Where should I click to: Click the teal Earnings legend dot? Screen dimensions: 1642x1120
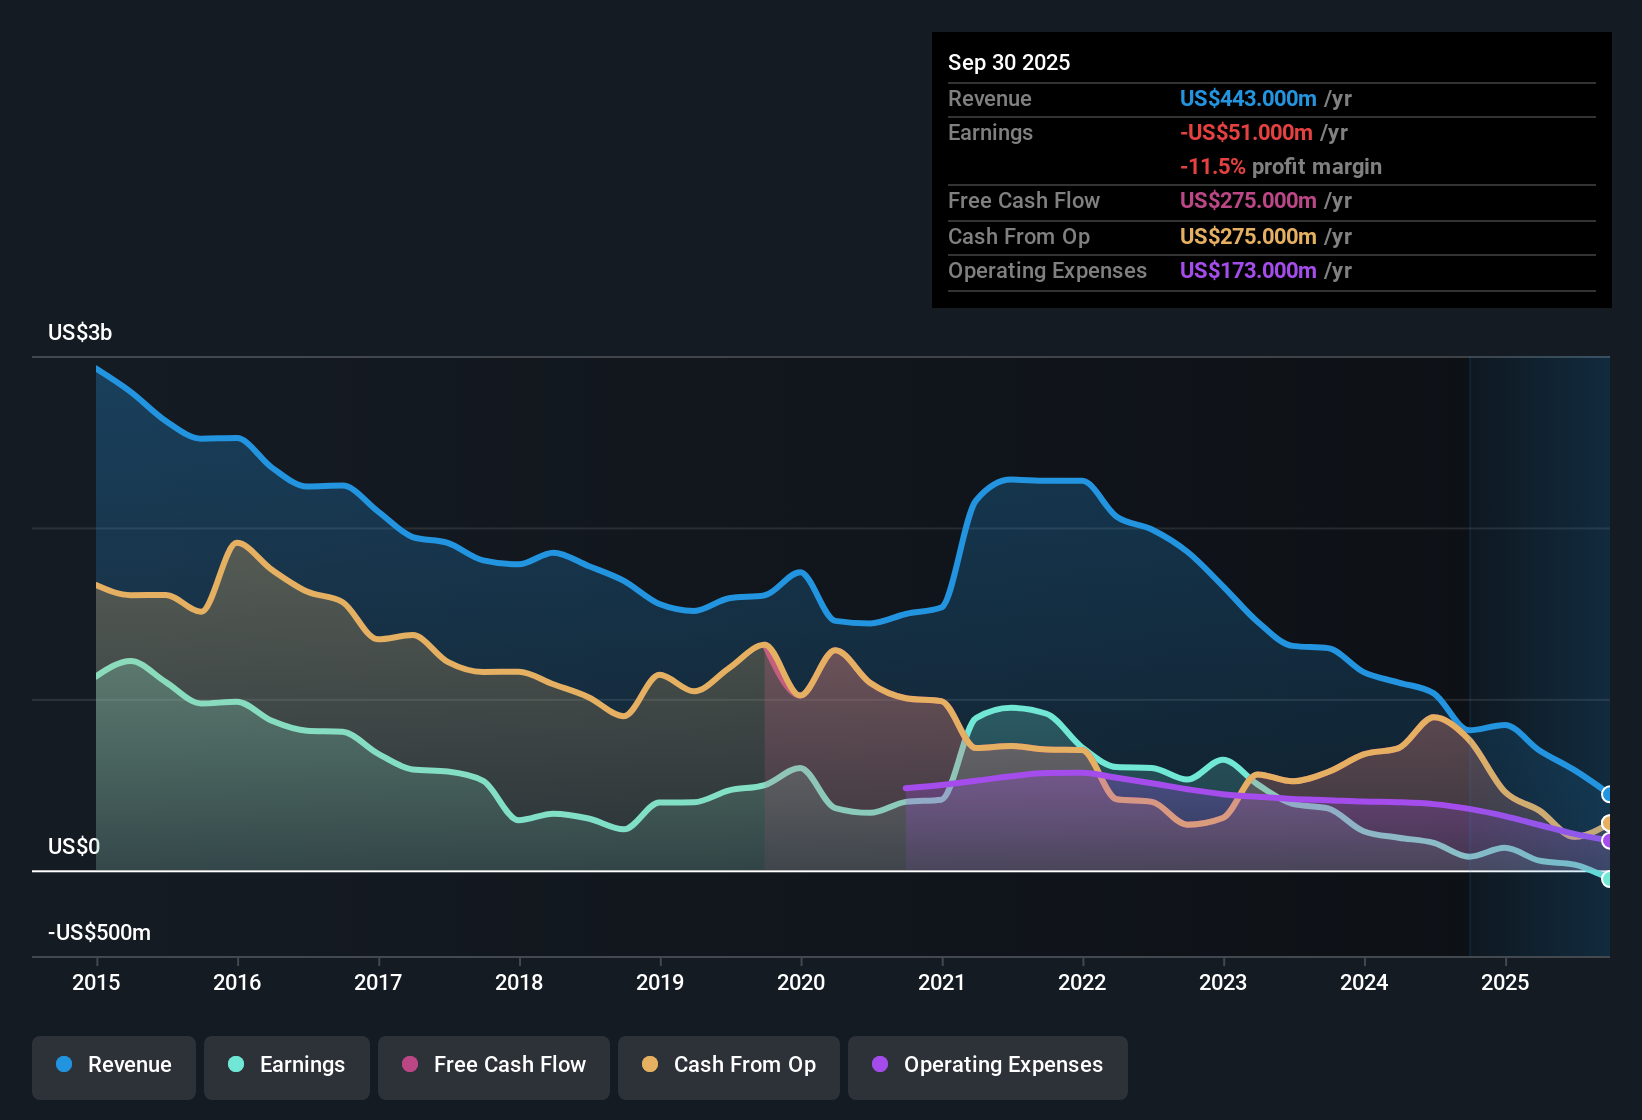tap(236, 1065)
